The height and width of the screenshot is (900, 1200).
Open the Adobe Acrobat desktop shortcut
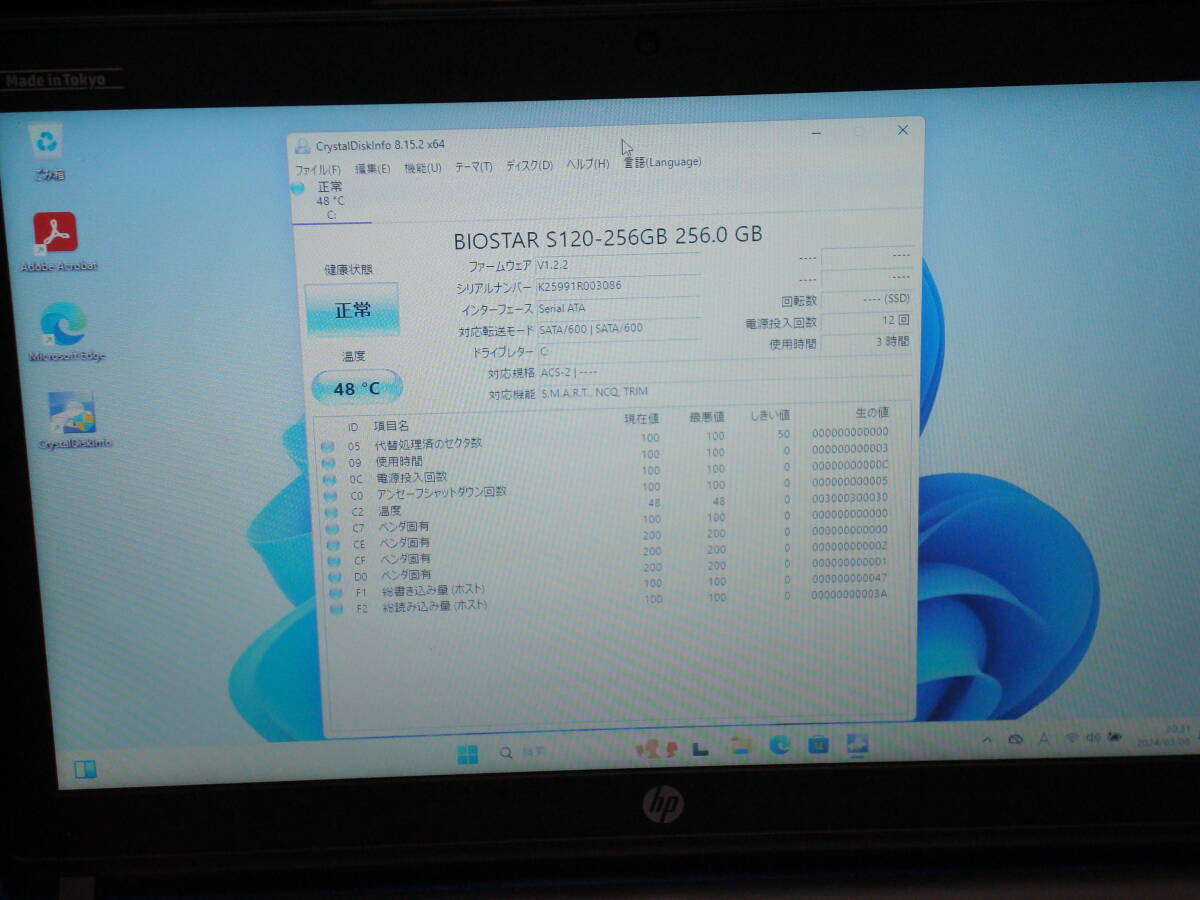pyautogui.click(x=58, y=242)
